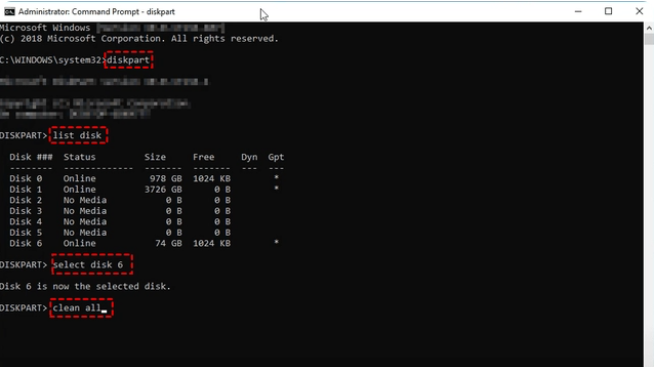The image size is (654, 367).
Task: Click the '978 GB' size value
Action: pos(166,178)
